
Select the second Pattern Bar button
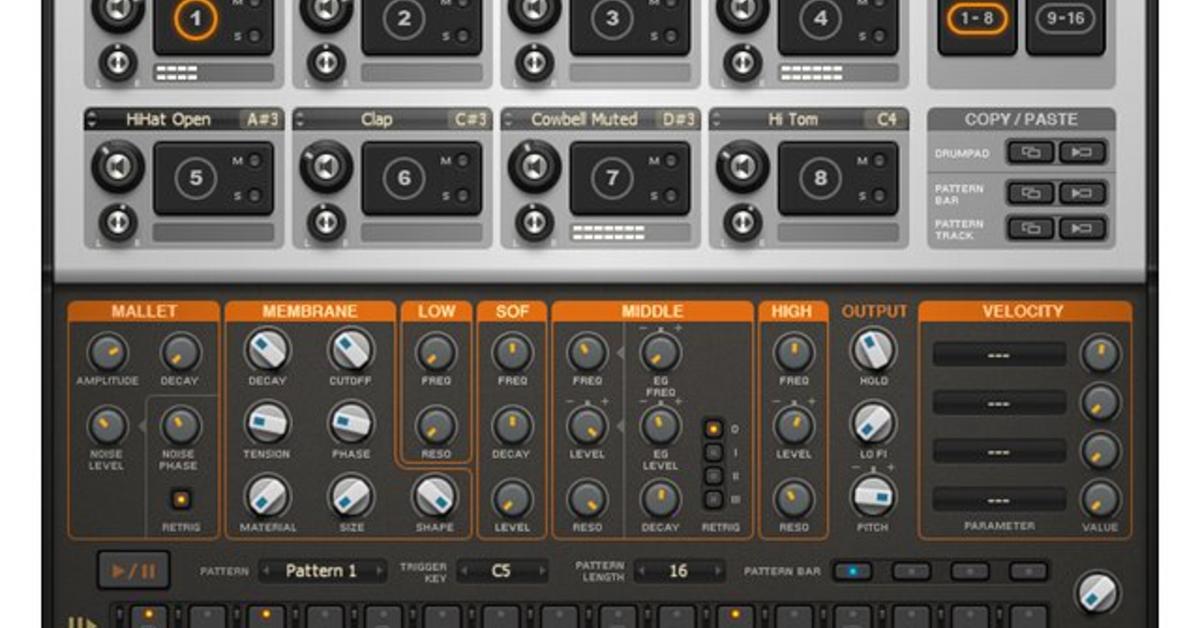point(911,571)
